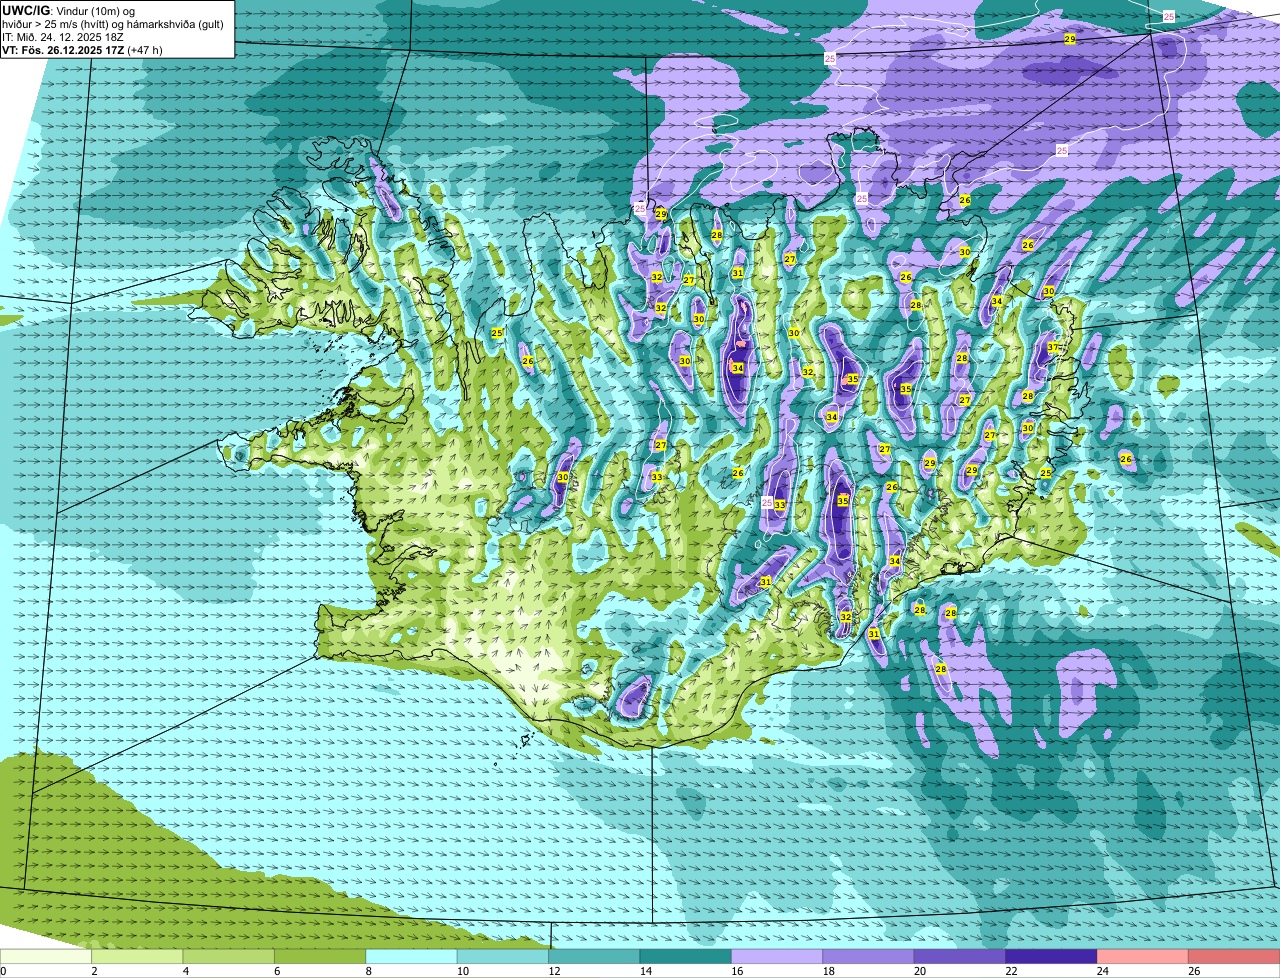Select the 16–18 m/s lavender legend swatch

(777, 957)
